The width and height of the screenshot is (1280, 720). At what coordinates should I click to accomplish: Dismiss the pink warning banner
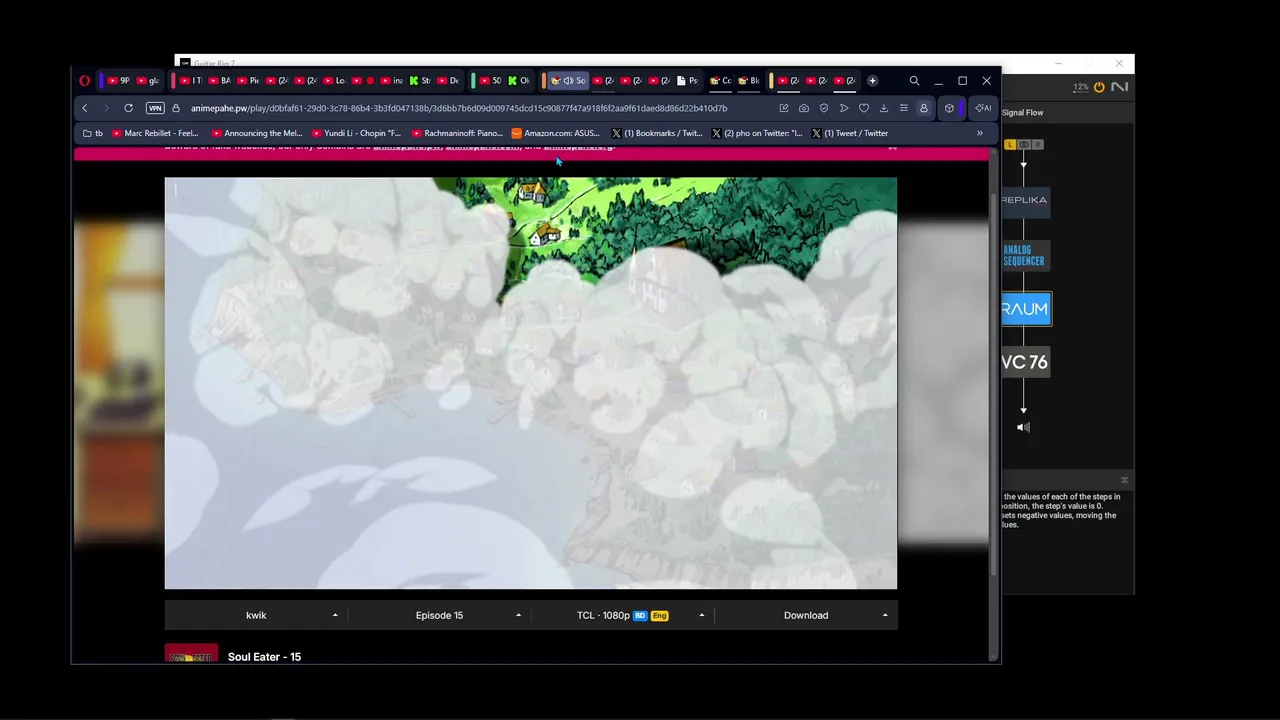(892, 147)
